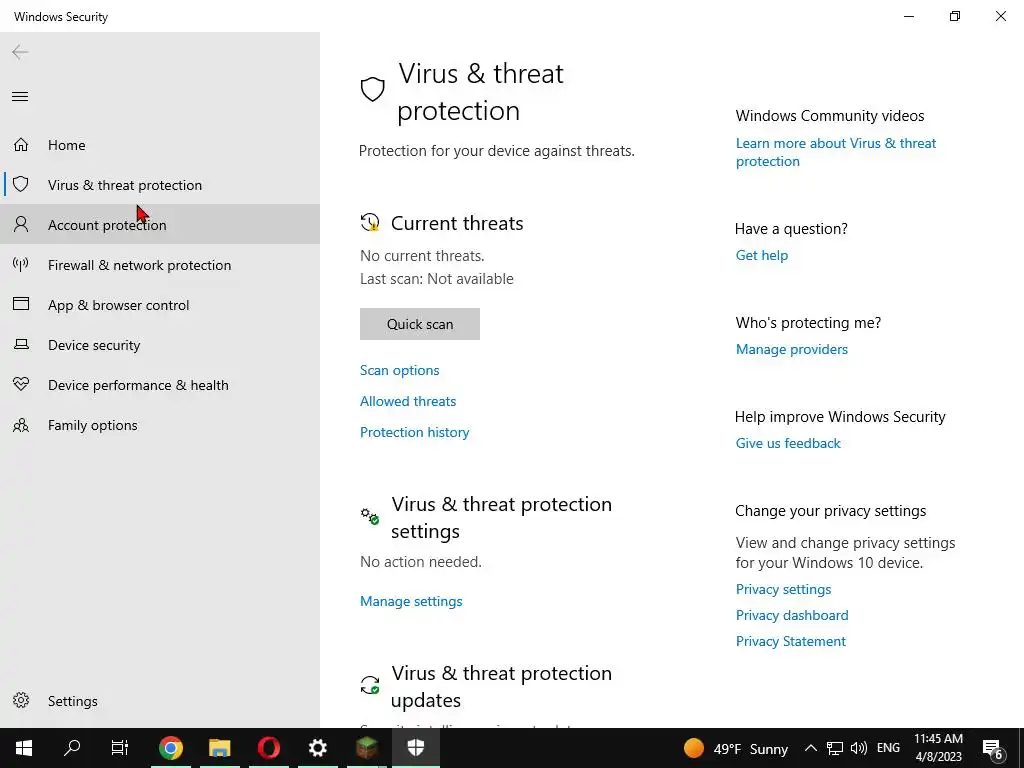Open the volume speaker tray icon
This screenshot has height=768, width=1024.
click(x=859, y=748)
